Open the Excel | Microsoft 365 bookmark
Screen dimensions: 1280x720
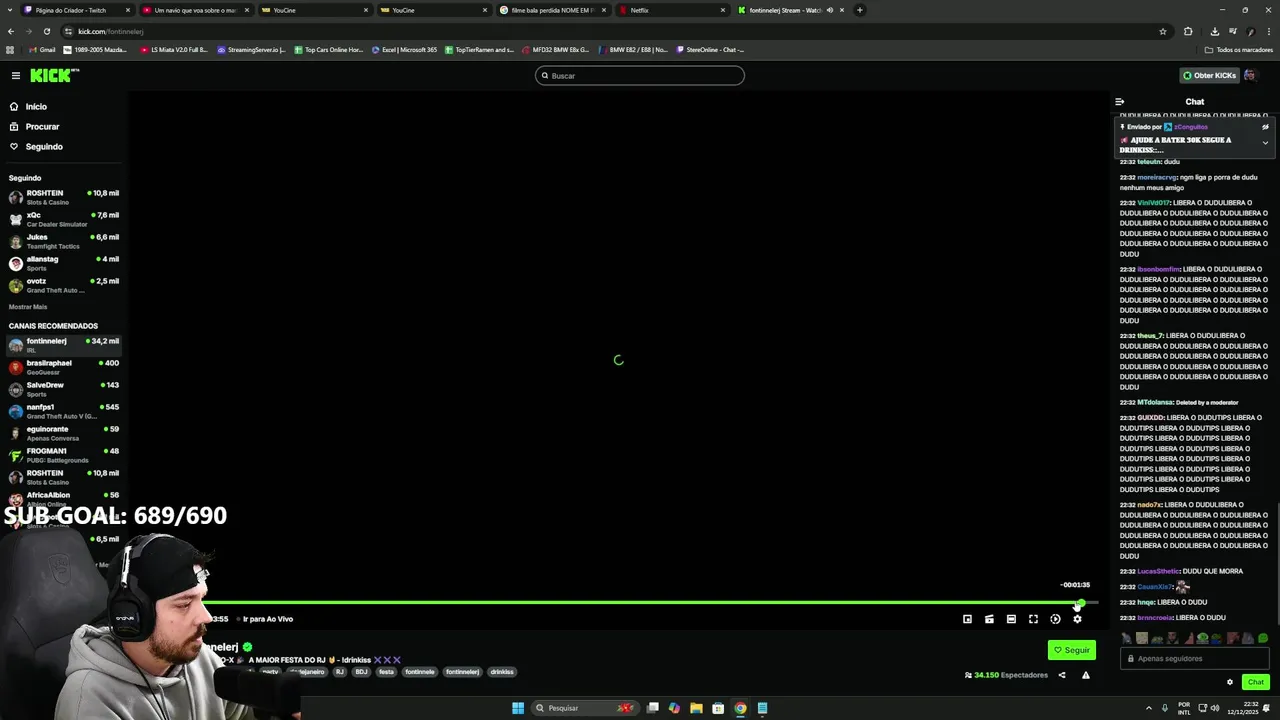point(404,50)
